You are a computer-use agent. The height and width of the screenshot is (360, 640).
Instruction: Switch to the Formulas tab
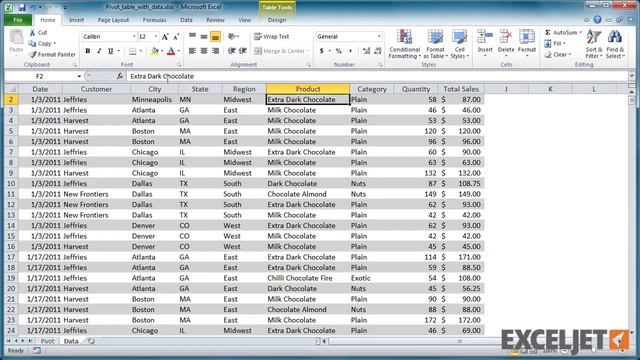point(154,20)
